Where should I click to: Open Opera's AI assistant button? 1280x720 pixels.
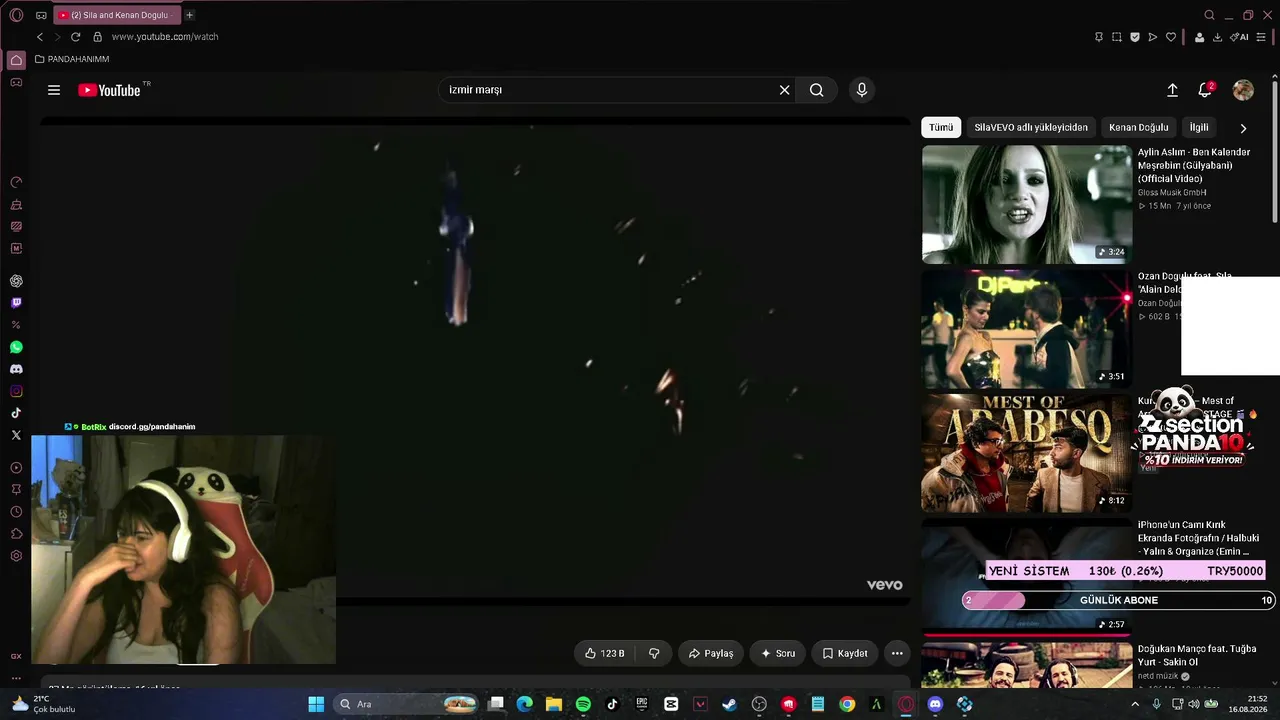pyautogui.click(x=1241, y=37)
